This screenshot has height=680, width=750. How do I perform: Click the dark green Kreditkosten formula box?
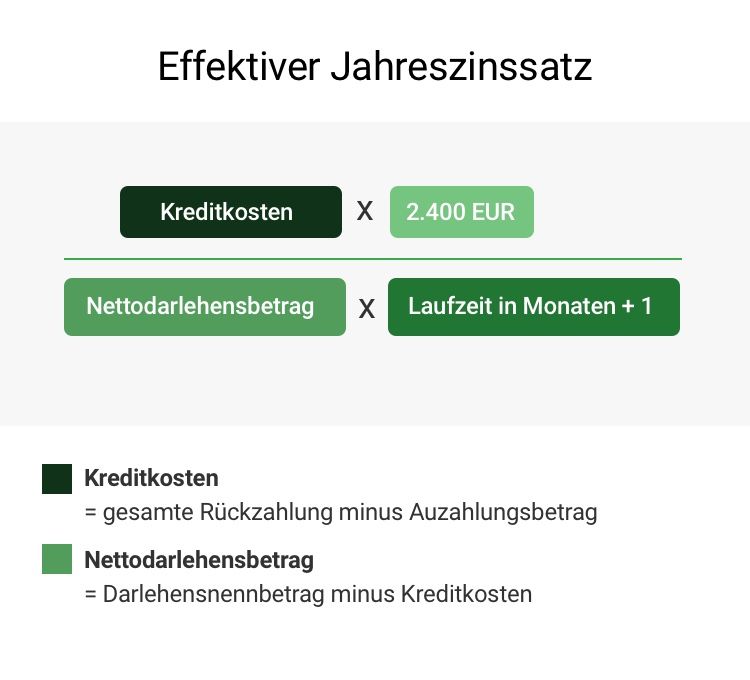(x=231, y=212)
